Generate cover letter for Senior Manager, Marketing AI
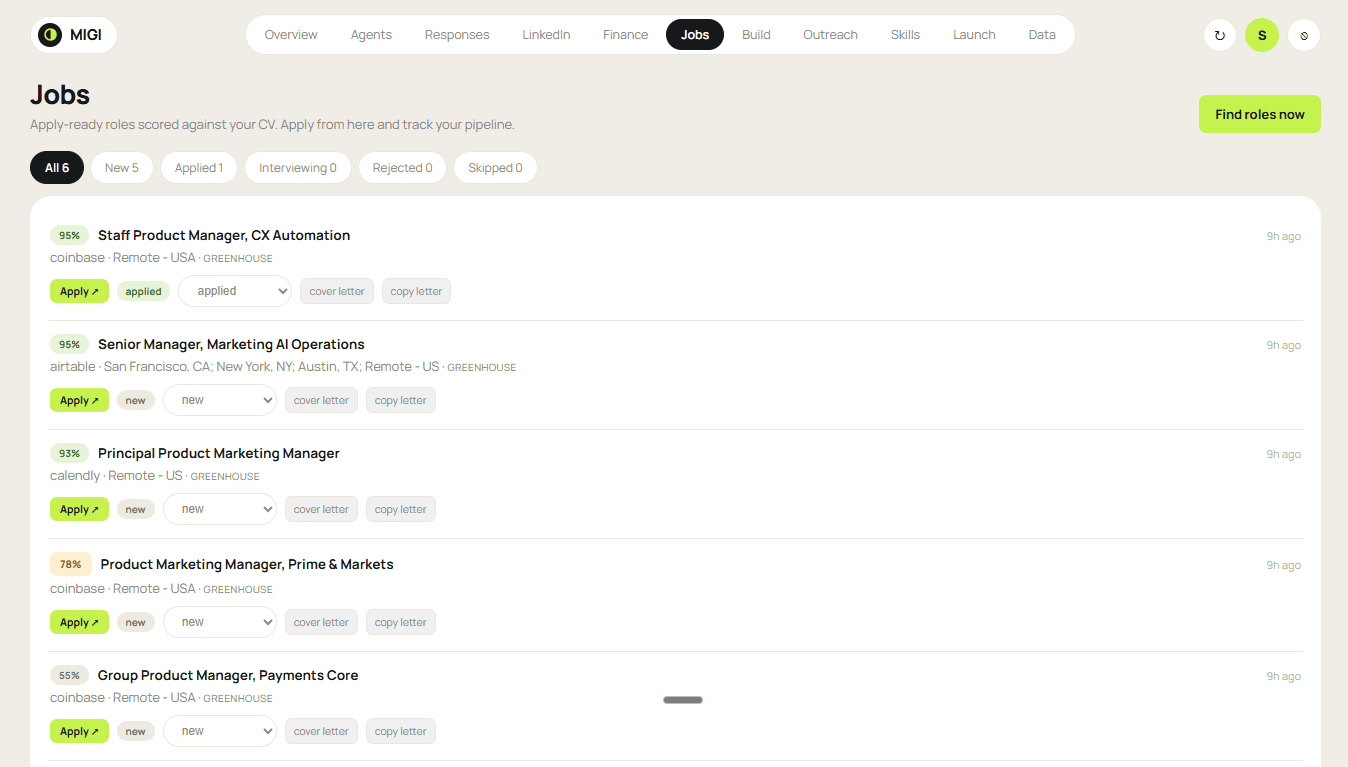 point(321,400)
